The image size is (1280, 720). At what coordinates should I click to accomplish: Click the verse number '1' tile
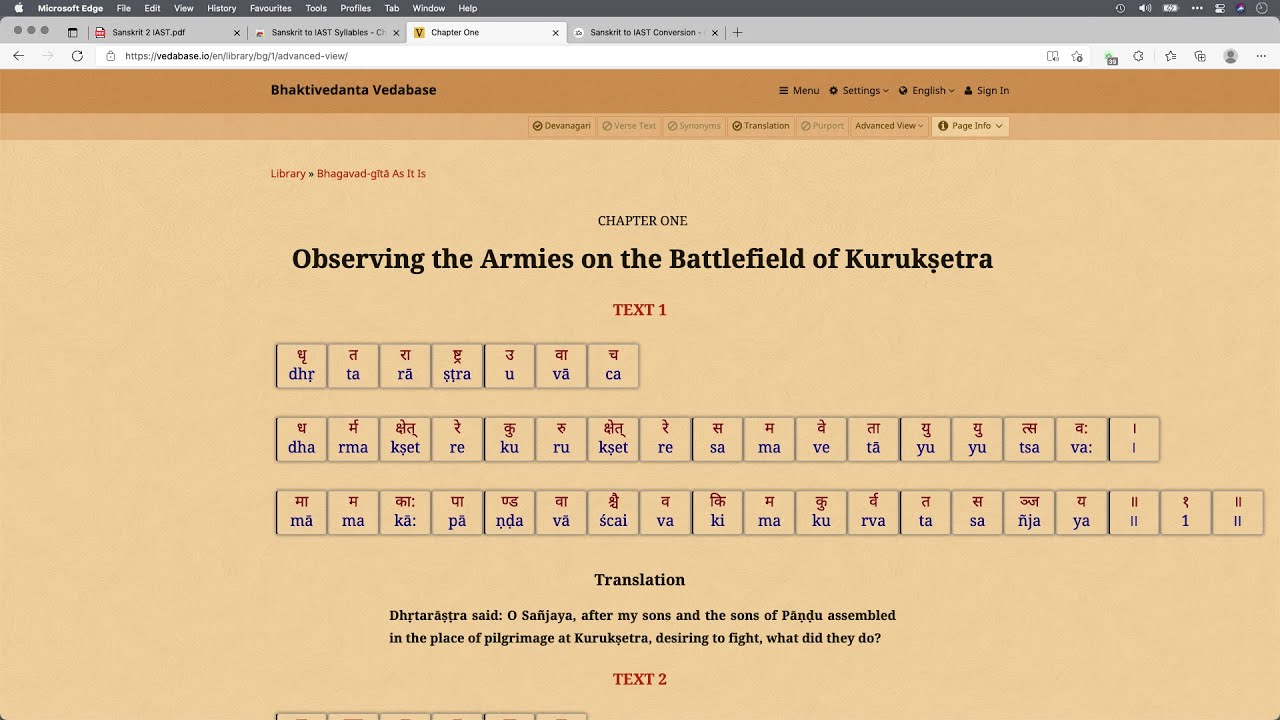coord(1186,512)
